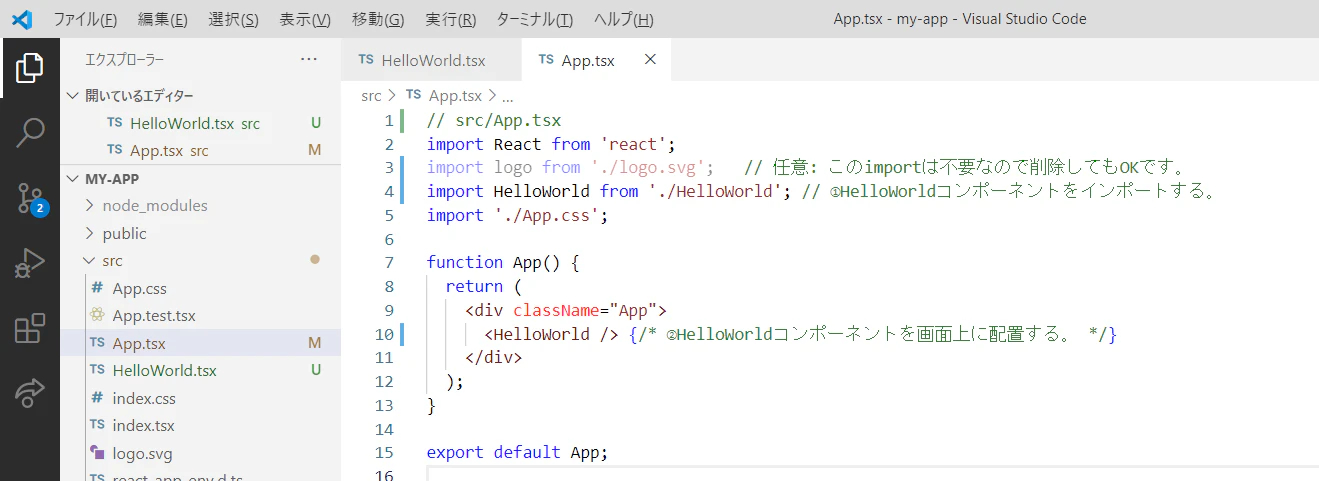Click the breadcrumb ellipsis after App.tsx

click(506, 96)
